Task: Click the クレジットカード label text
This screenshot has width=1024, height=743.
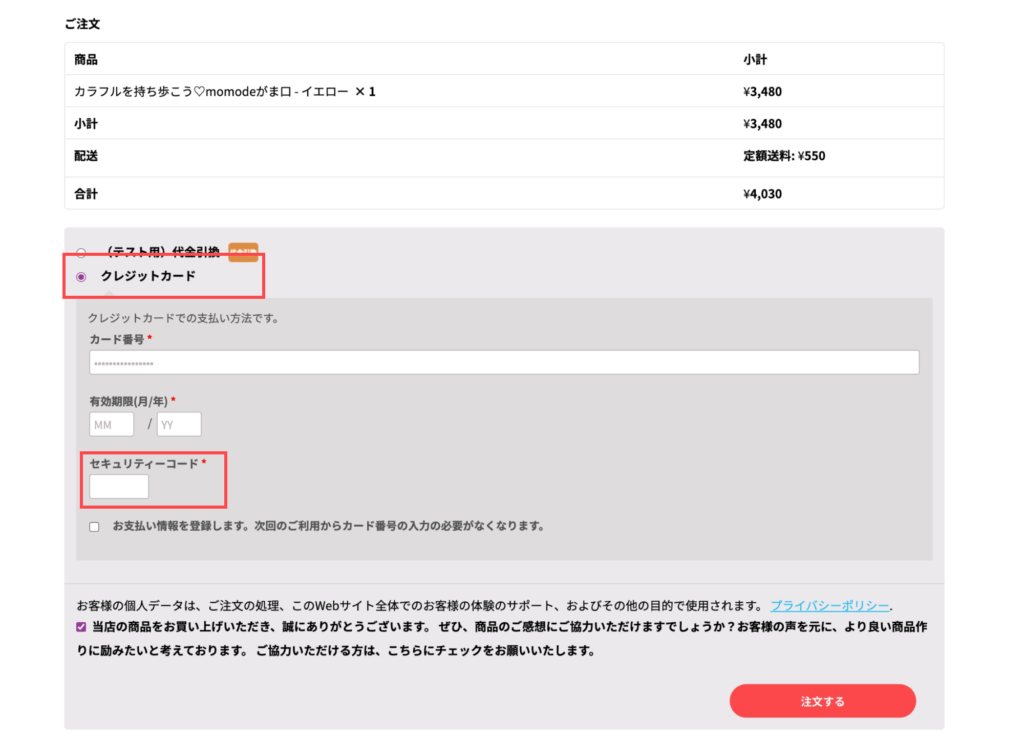Action: pos(148,276)
